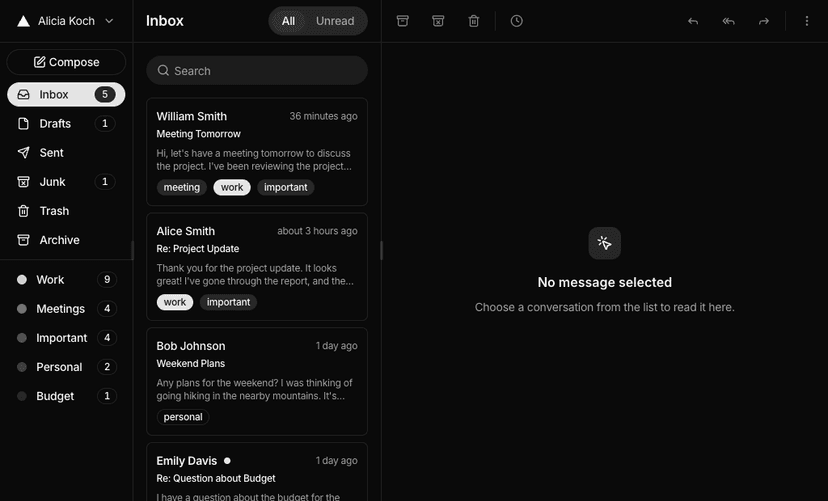The height and width of the screenshot is (501, 828).
Task: Click the Work label color dot
Action: pos(22,280)
